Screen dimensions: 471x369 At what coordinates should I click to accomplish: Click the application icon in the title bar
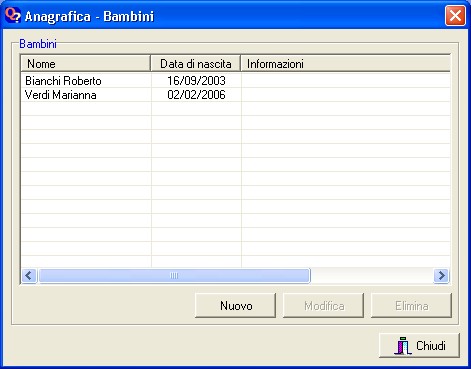pyautogui.click(x=13, y=15)
